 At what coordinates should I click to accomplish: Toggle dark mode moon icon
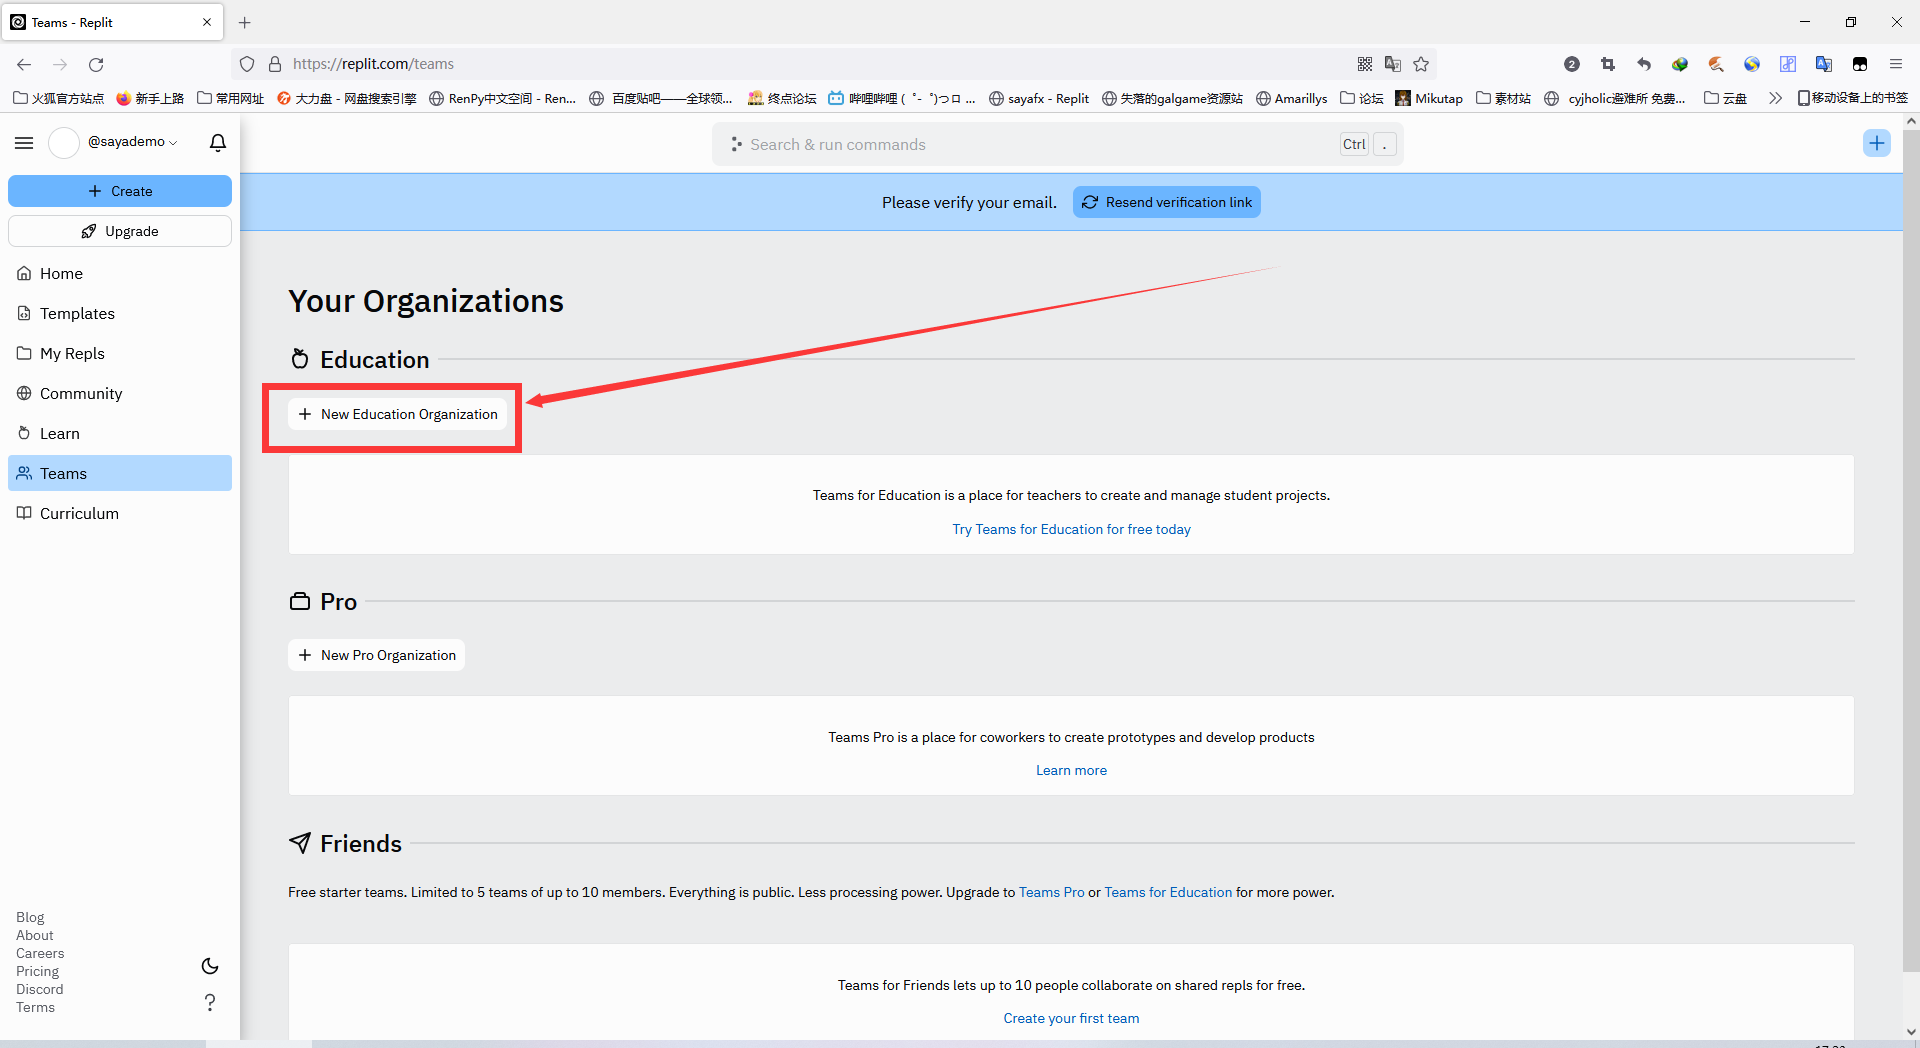210,966
